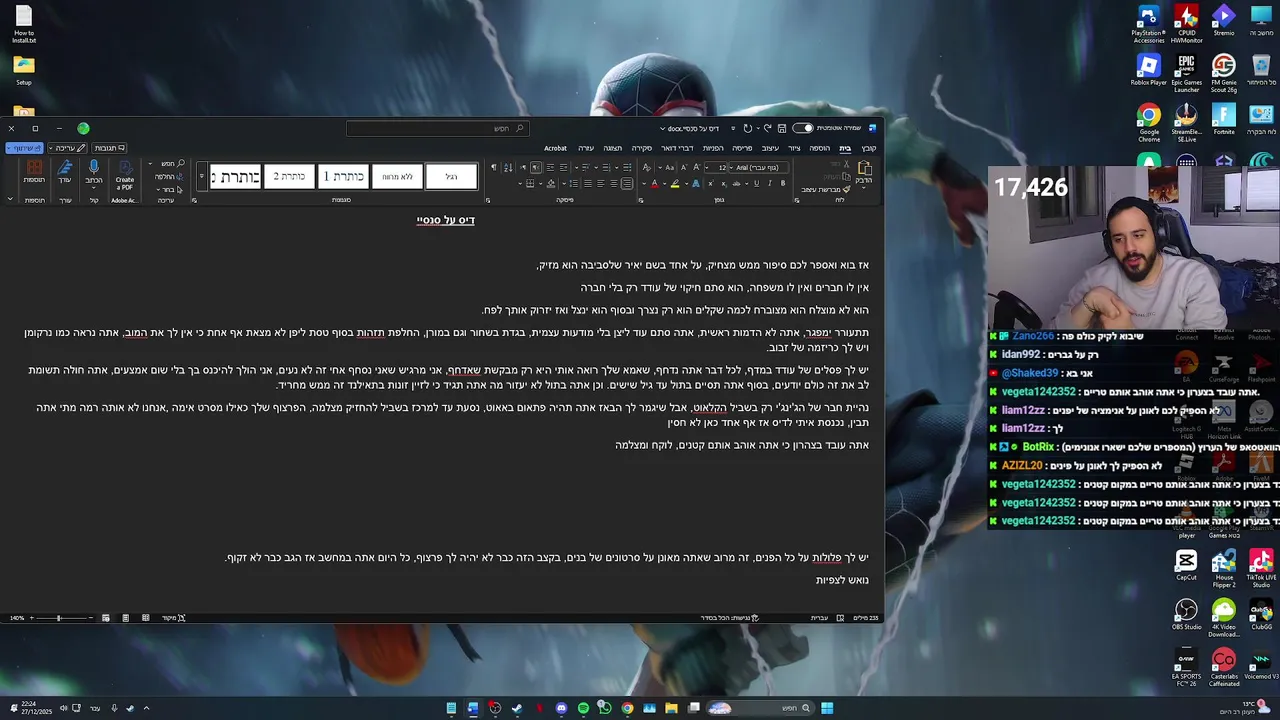Click the Word search box (חפש)

(440, 128)
